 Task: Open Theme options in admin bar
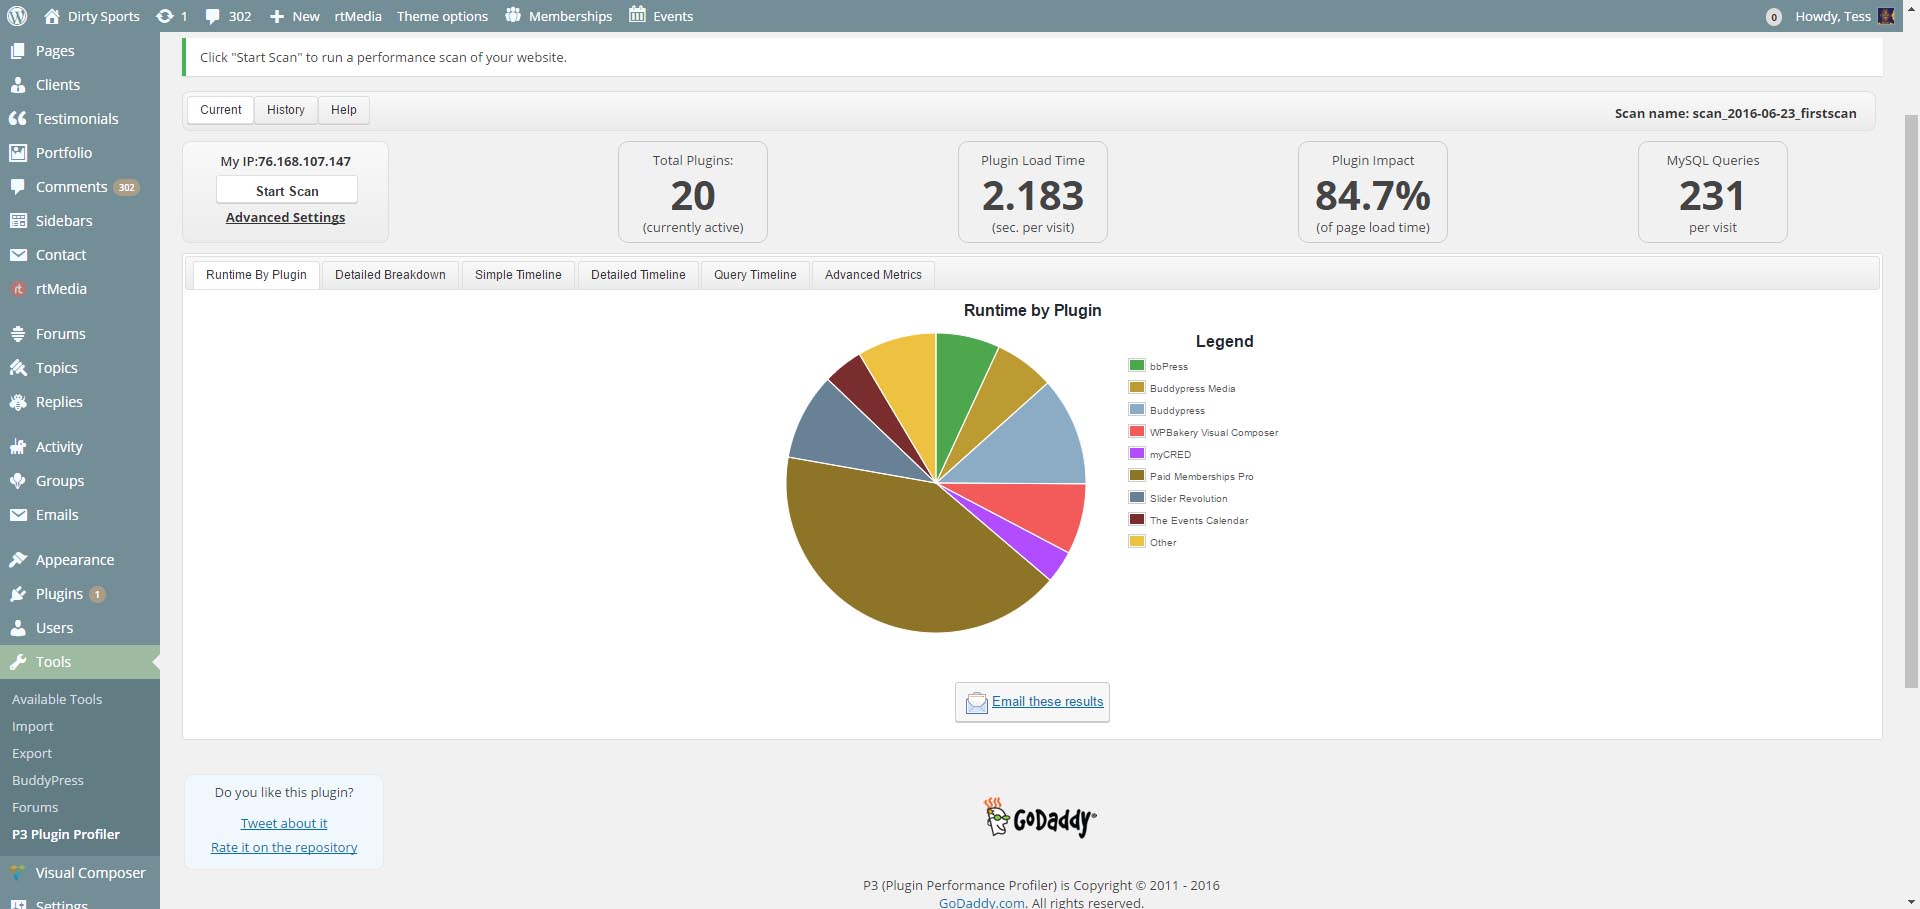442,16
